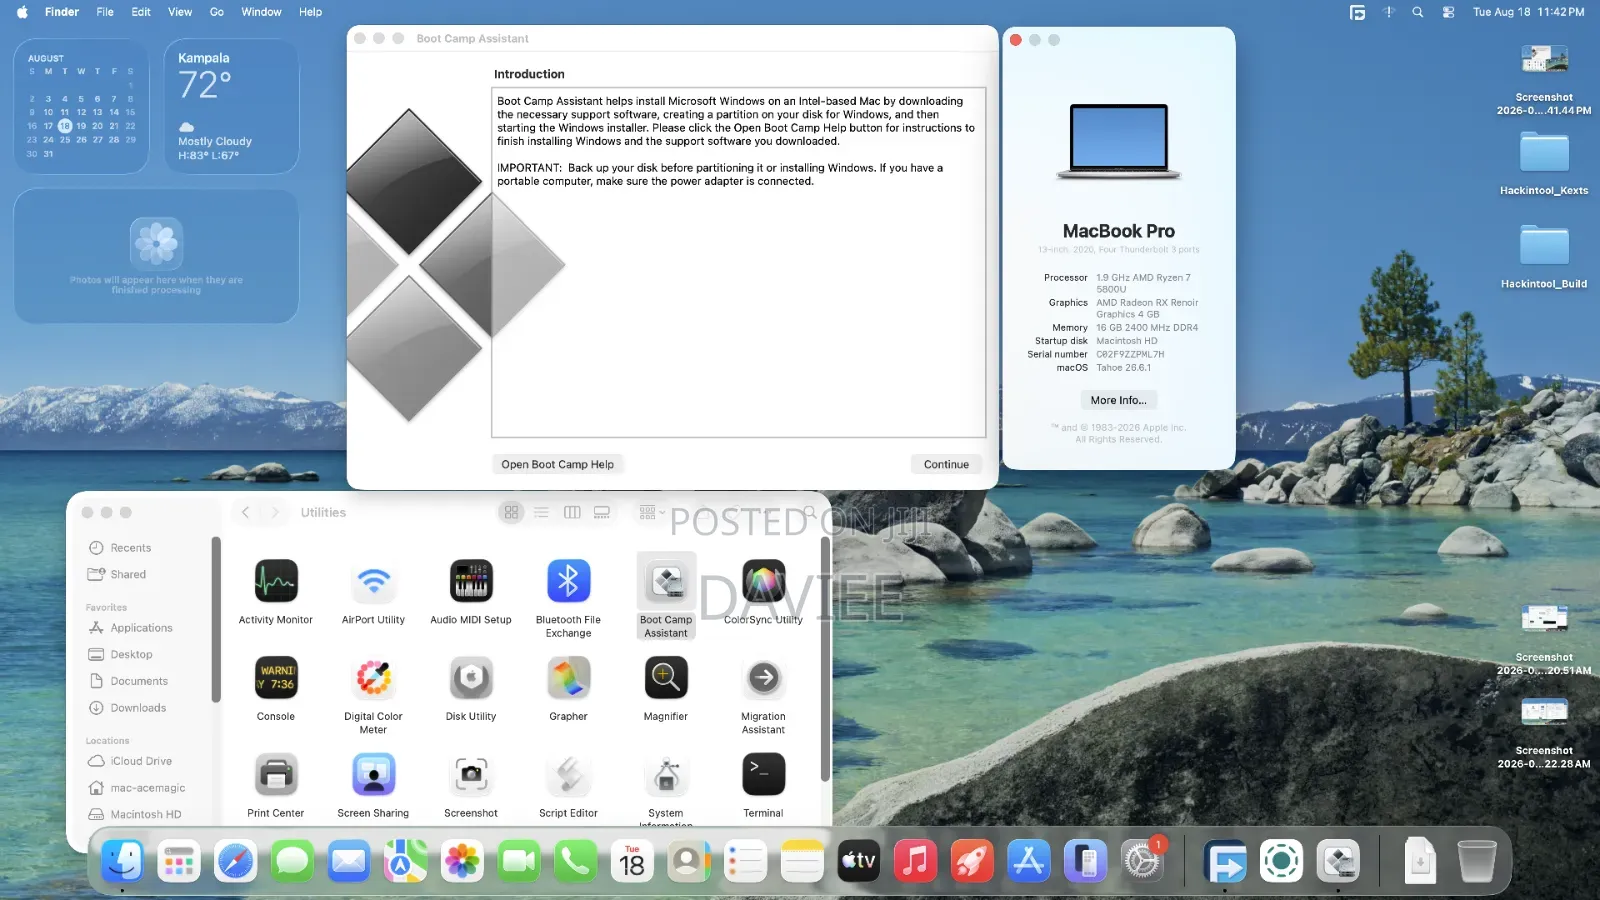
Task: Open Activity Monitor in the Utilities folder
Action: click(x=276, y=581)
